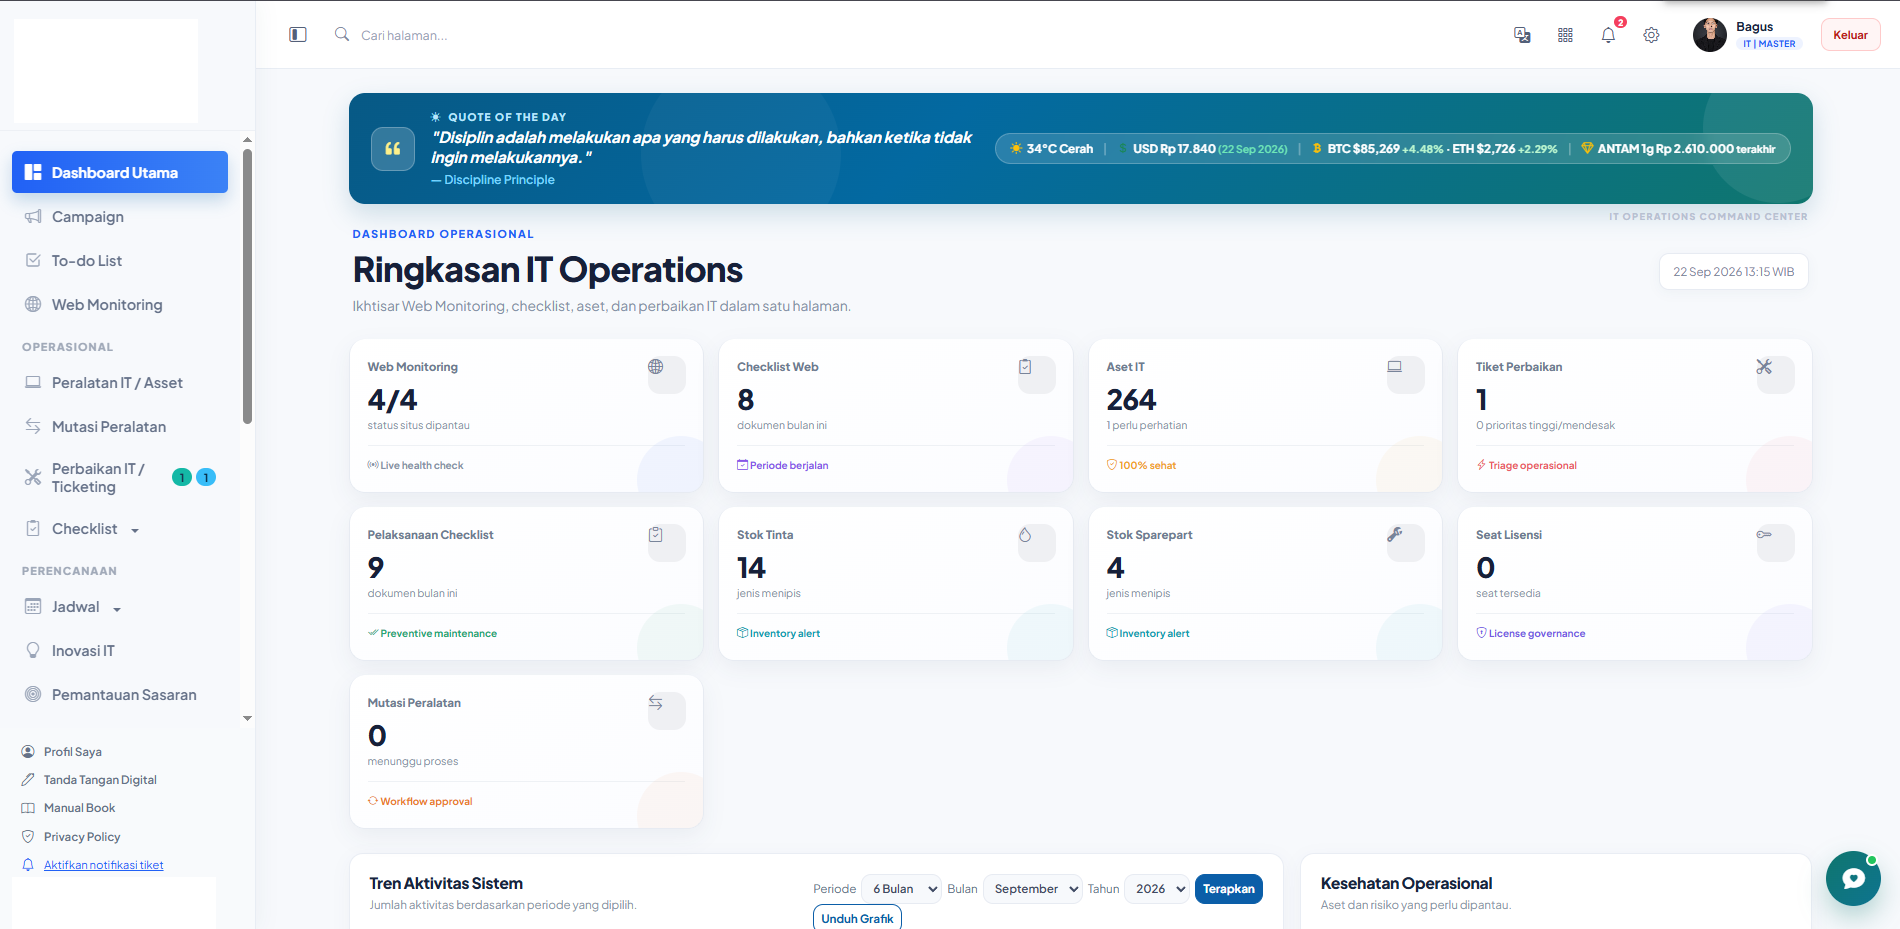Image resolution: width=1900 pixels, height=929 pixels.
Task: Open Peralatan IT / Asset menu
Action: [120, 383]
